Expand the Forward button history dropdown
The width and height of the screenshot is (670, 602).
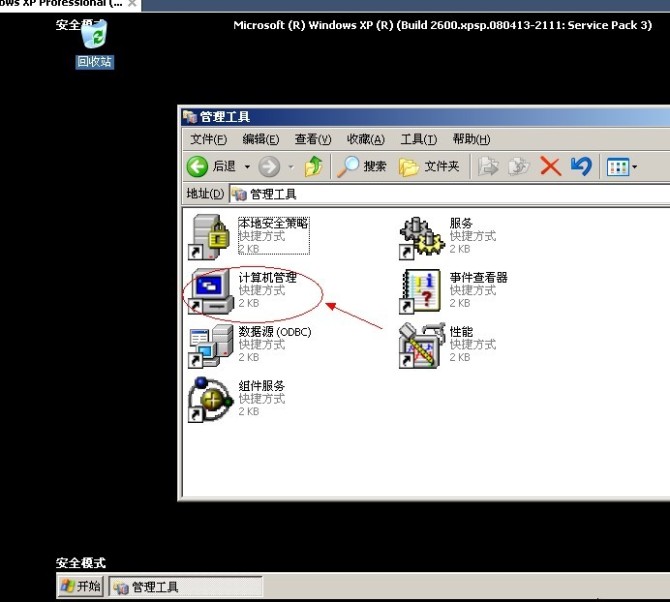coord(291,167)
